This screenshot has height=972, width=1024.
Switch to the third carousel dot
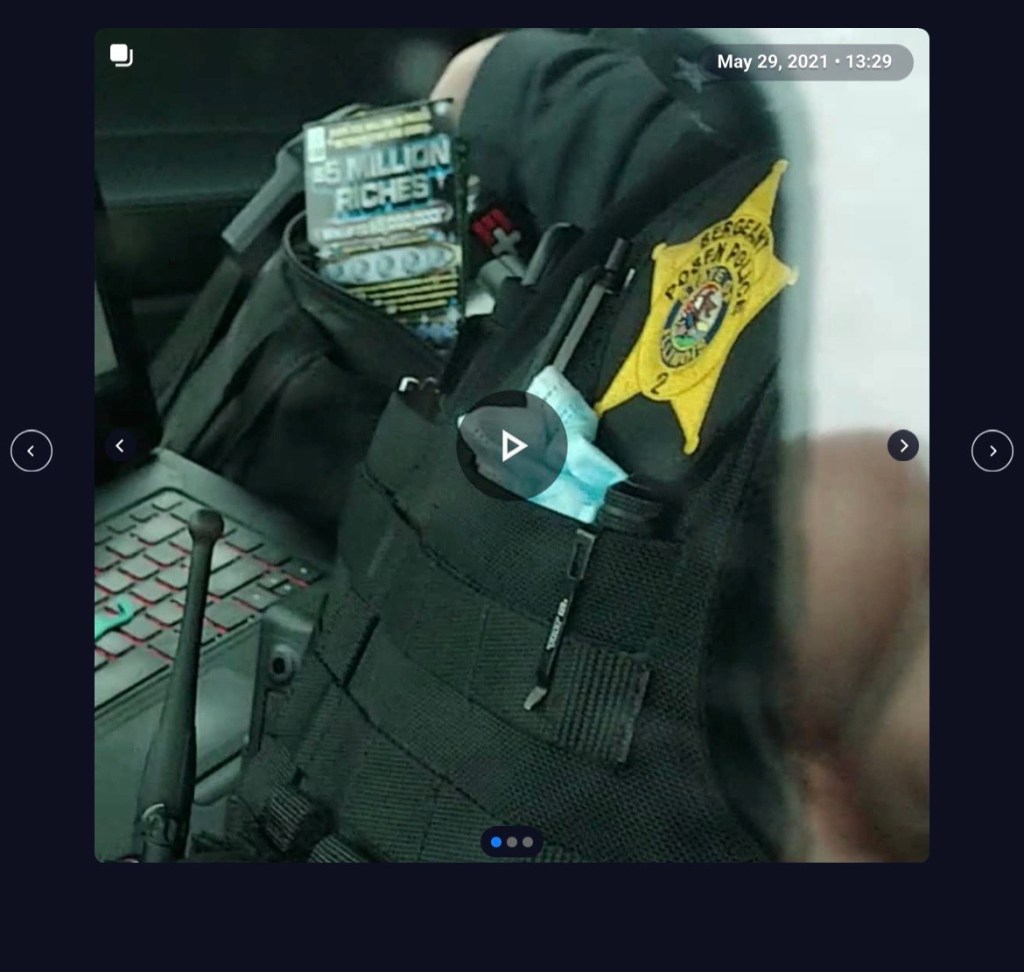(x=528, y=842)
